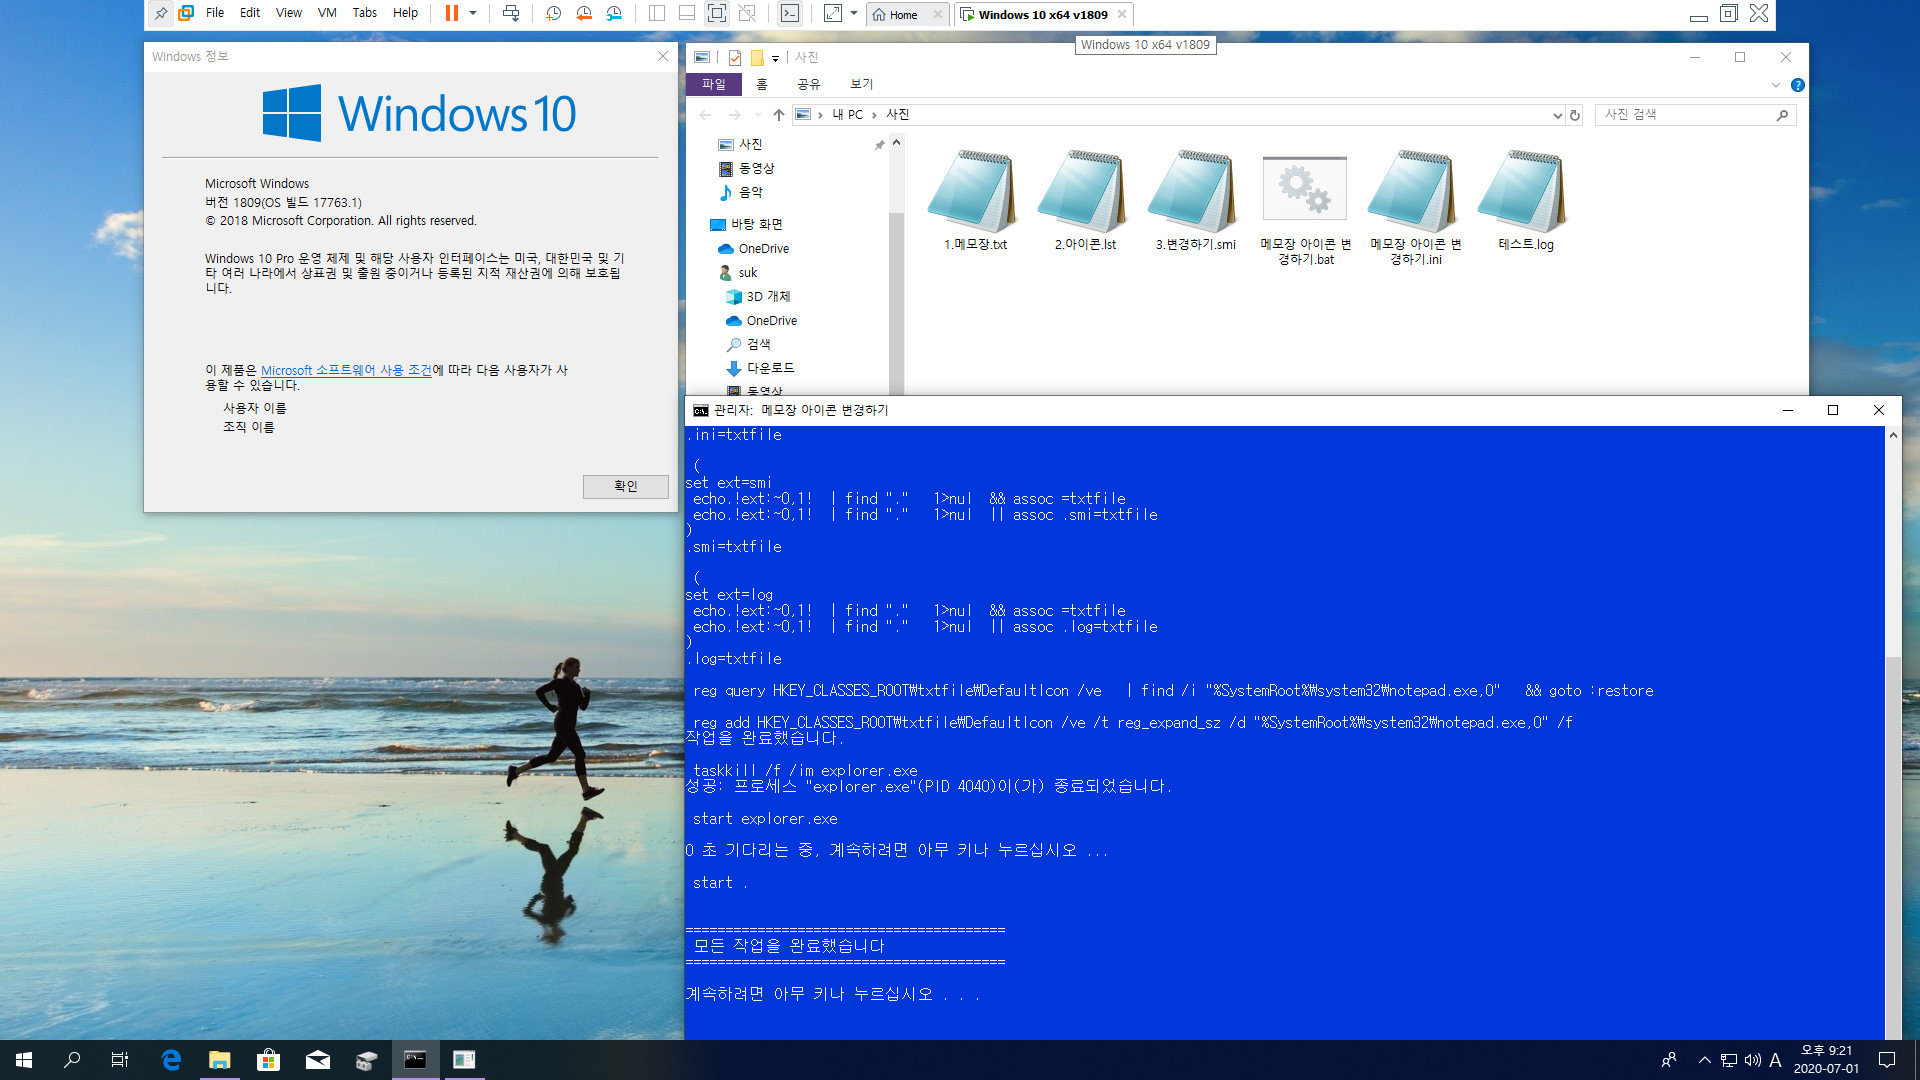
Task: Launch Microsoft Edge from the taskbar
Action: 171,1060
